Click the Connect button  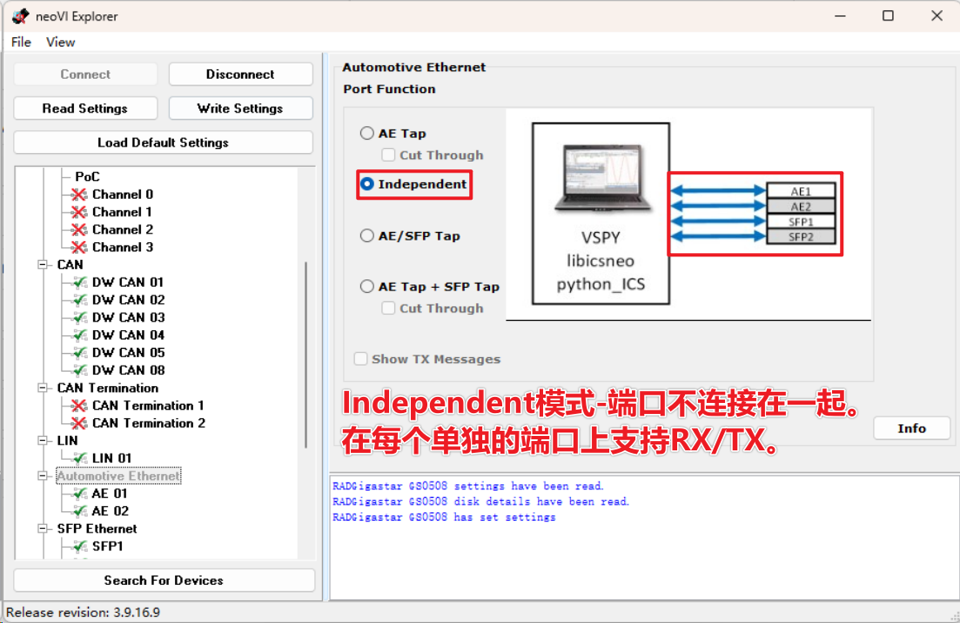coord(85,74)
